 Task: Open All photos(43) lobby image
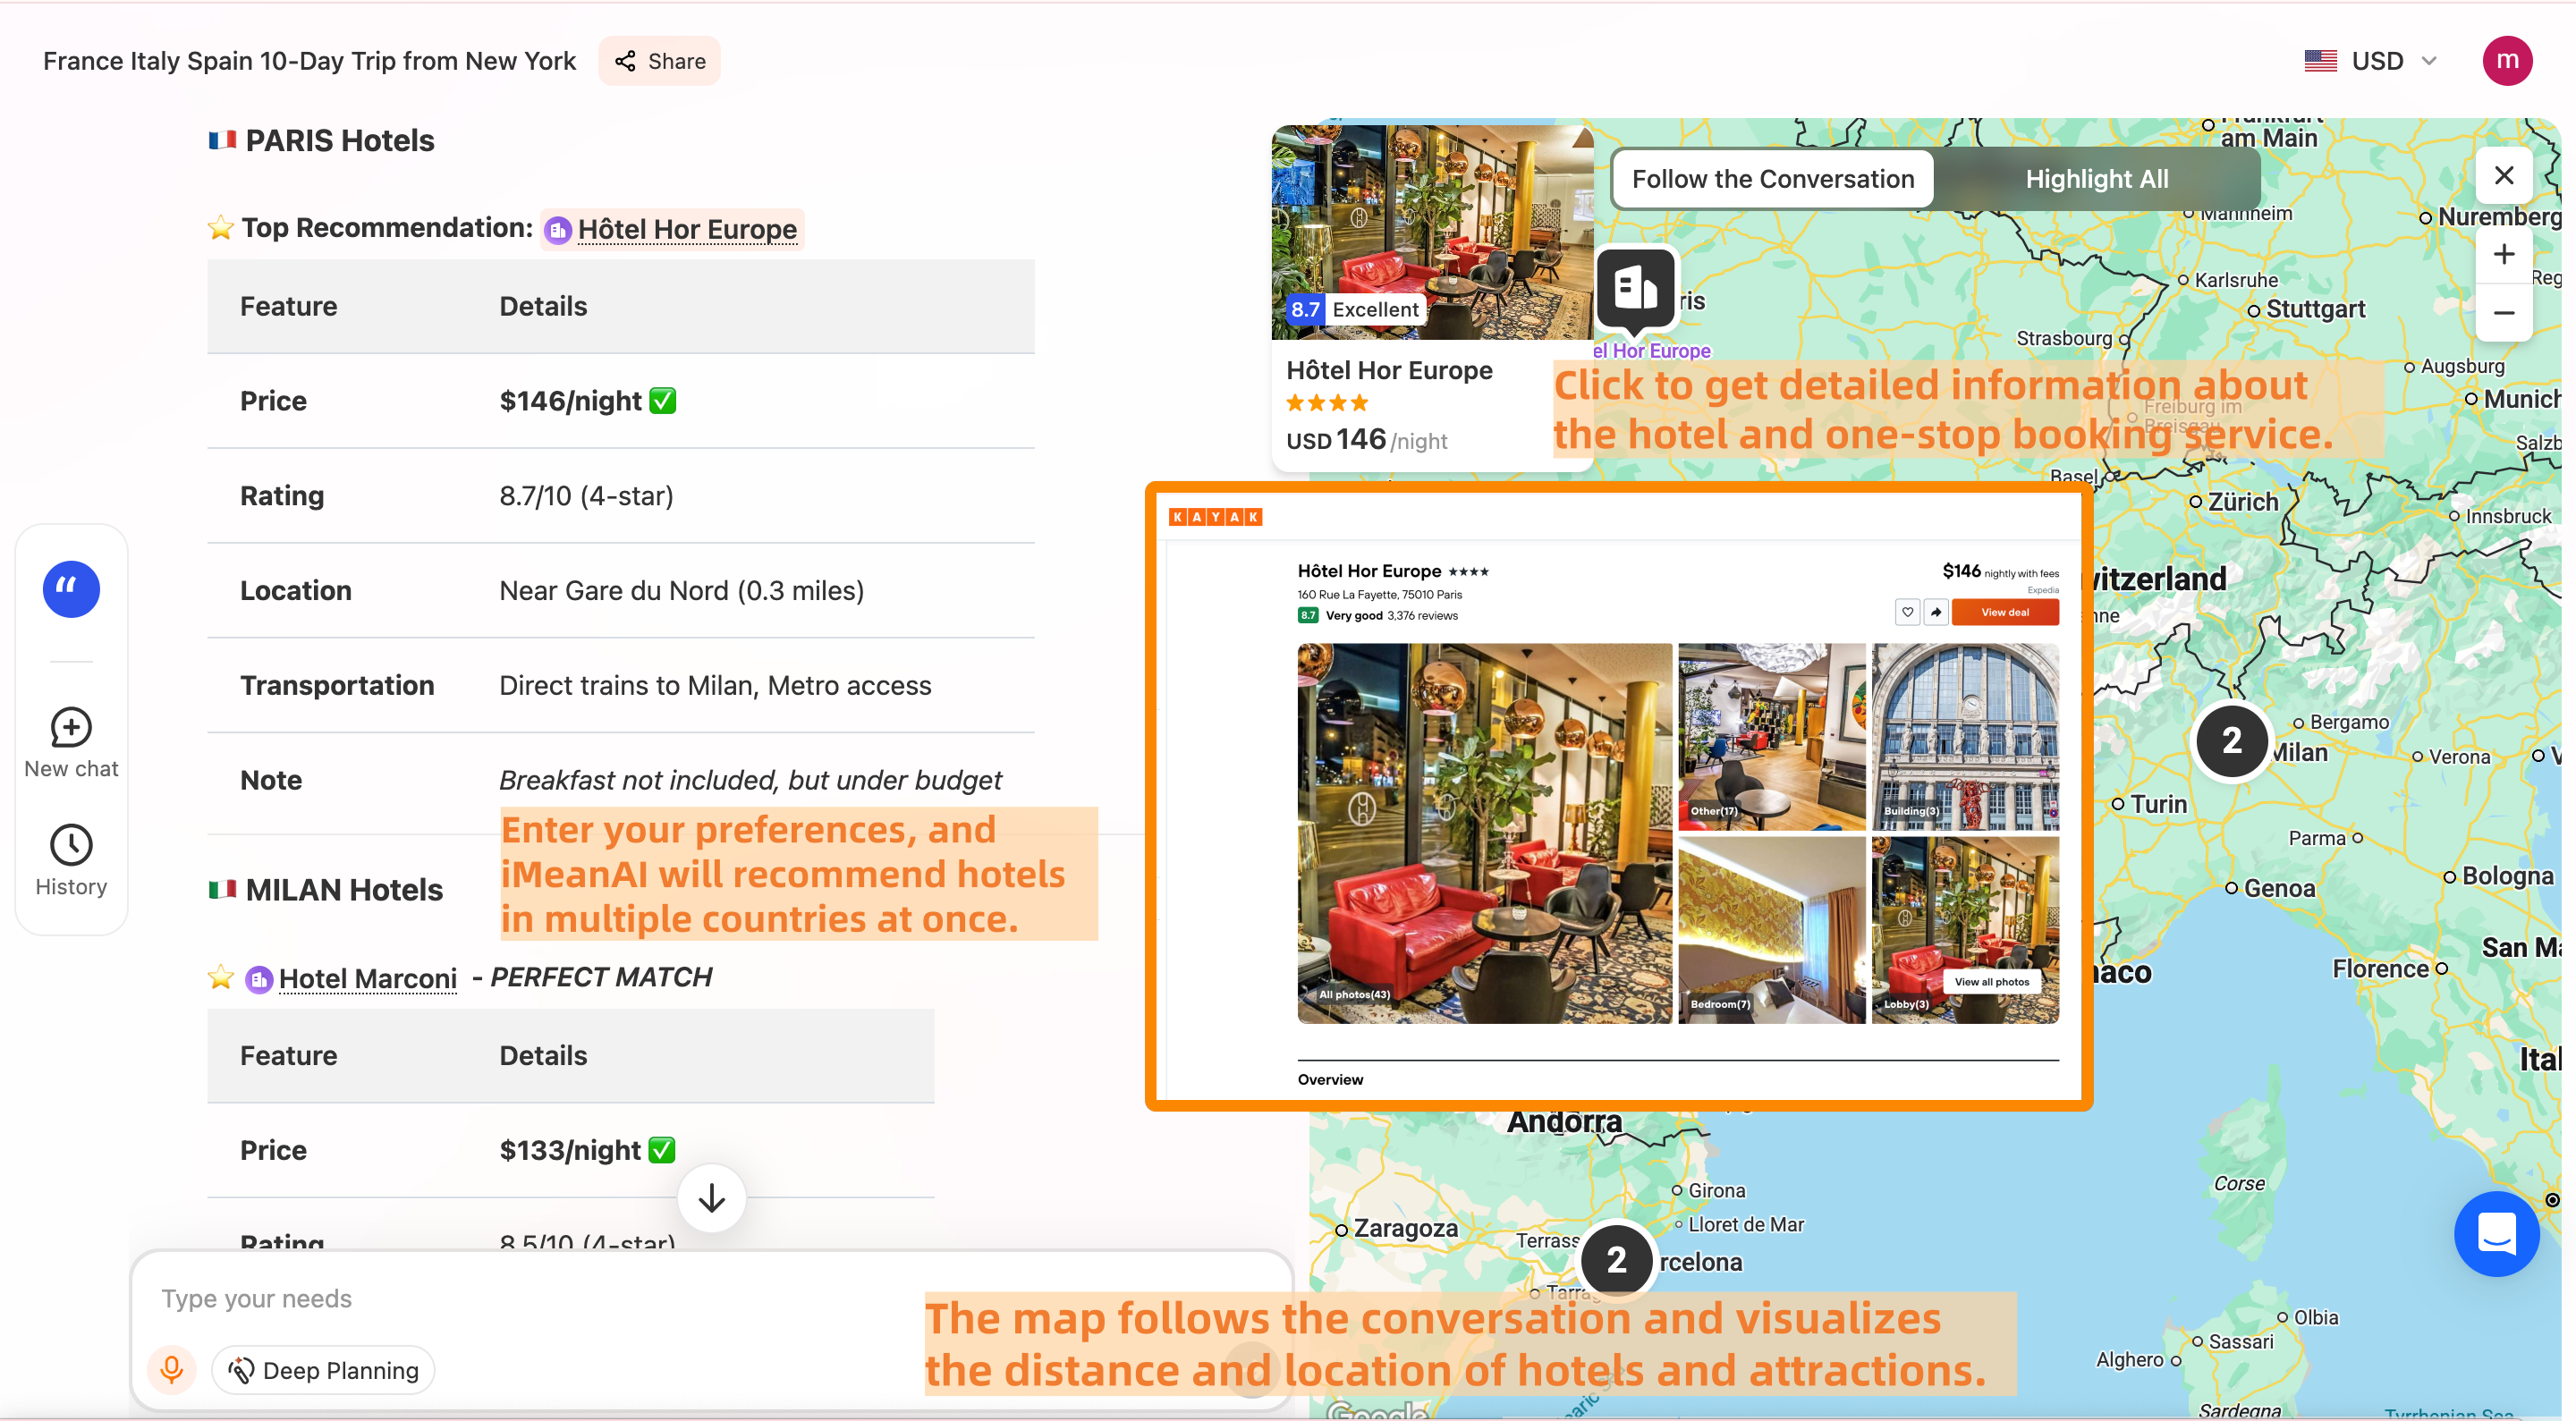click(x=1483, y=833)
